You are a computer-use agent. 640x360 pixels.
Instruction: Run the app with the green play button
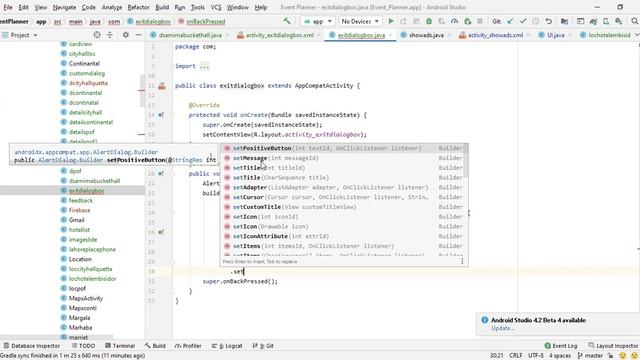click(391, 21)
